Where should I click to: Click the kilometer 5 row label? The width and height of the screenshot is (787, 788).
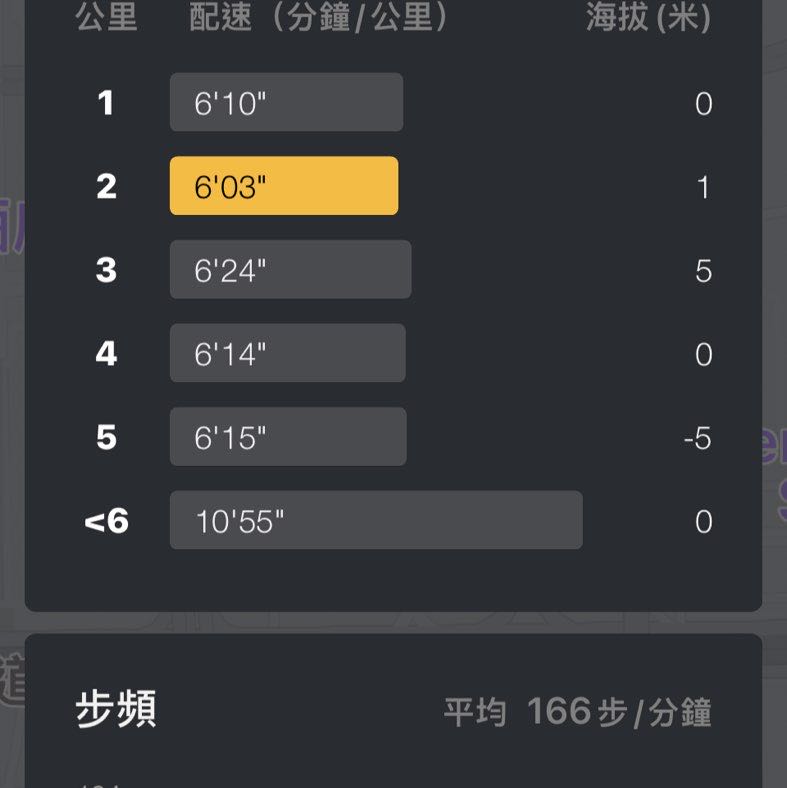pos(106,438)
